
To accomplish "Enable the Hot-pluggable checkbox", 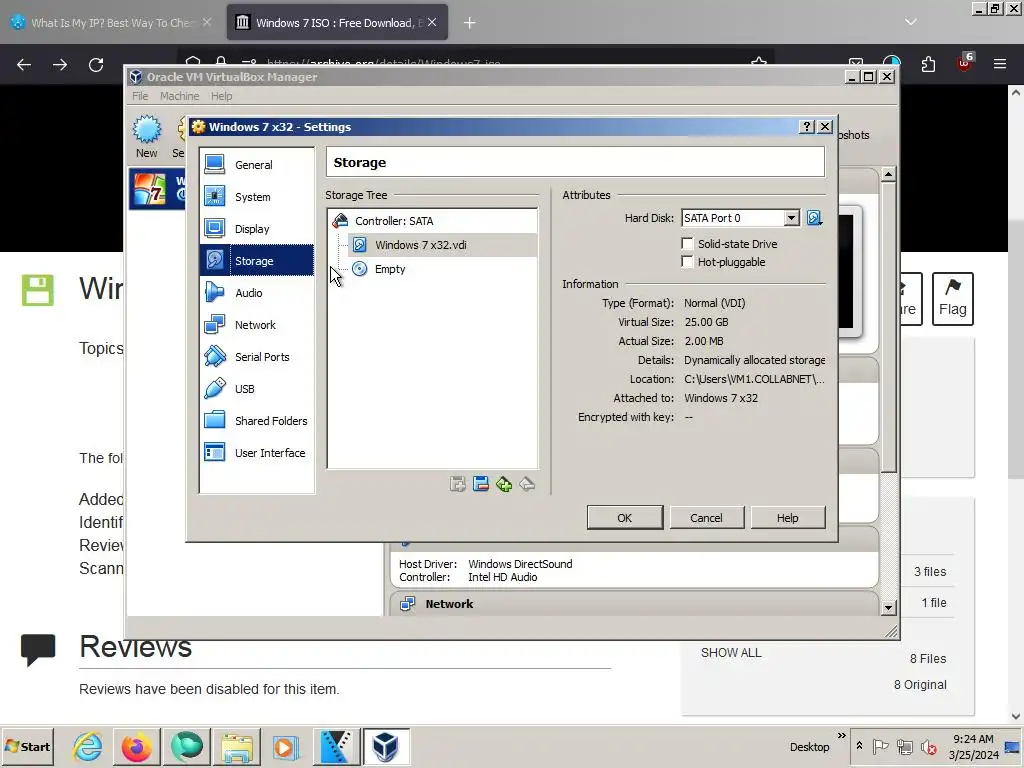I will [687, 262].
